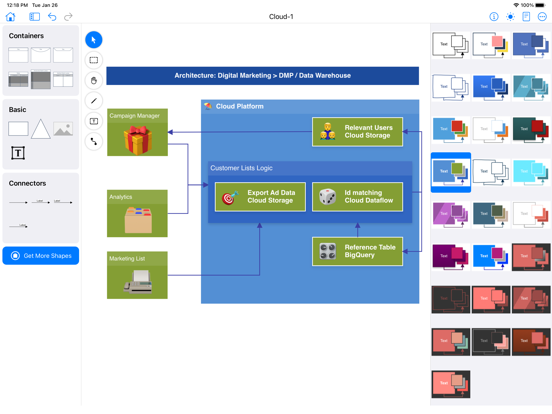Apply the indigo blue style theme
552x414 pixels.
pos(531,45)
